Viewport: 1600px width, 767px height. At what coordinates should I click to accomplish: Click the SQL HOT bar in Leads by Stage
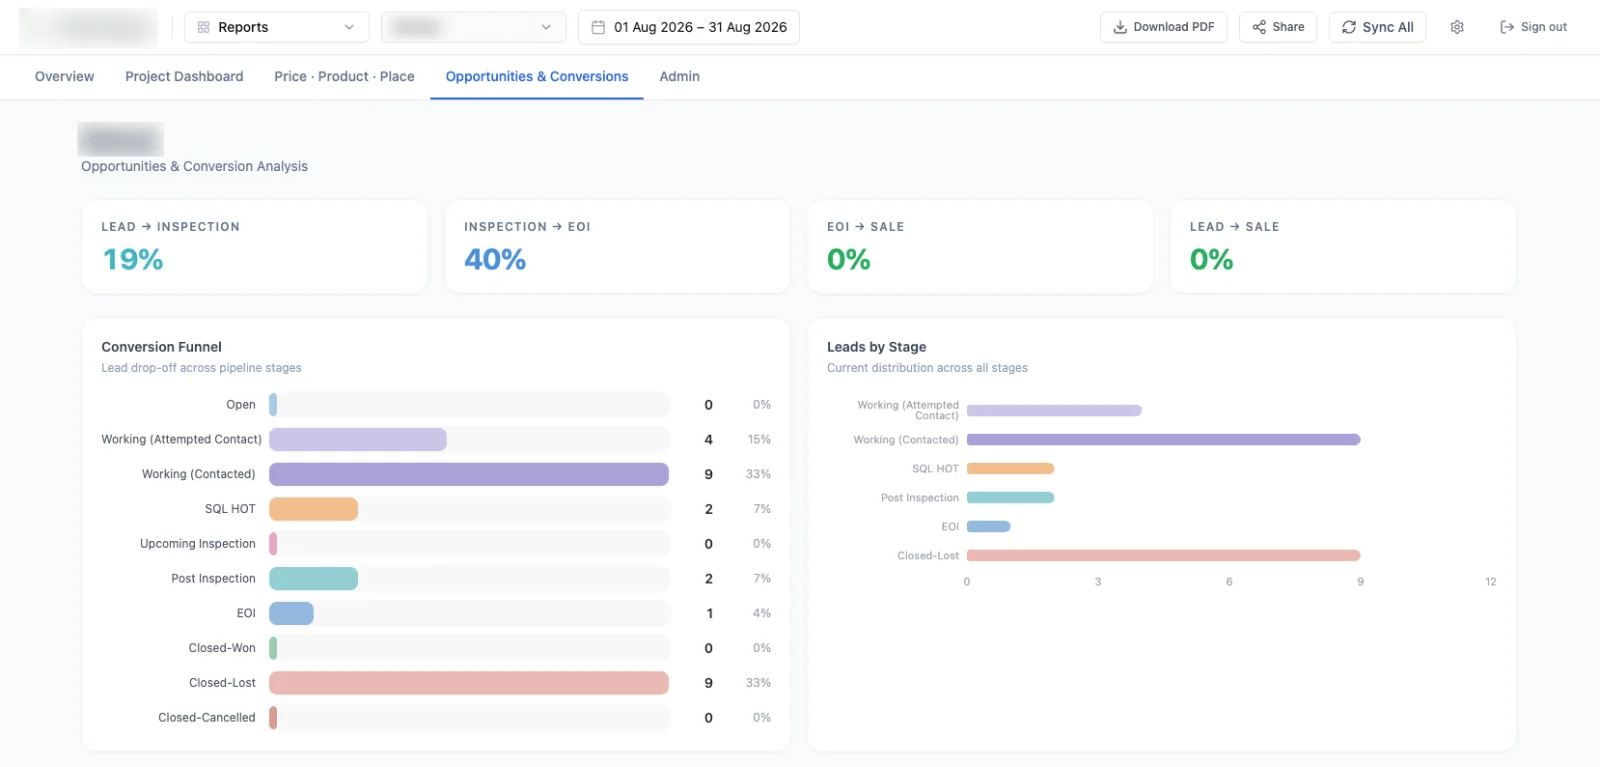[x=1010, y=468]
